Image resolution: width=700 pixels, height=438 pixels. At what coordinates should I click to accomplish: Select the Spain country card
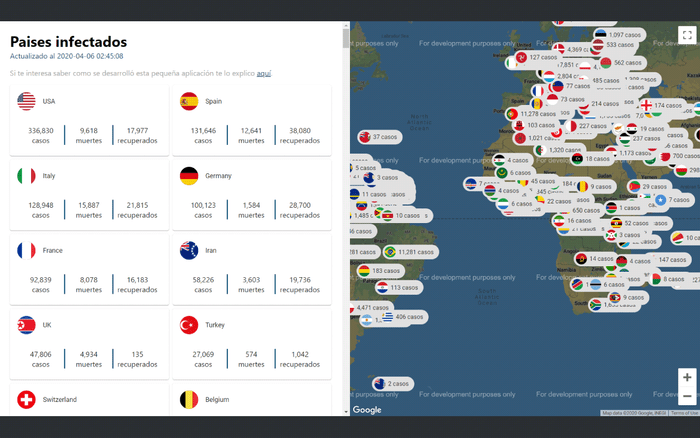coord(251,120)
